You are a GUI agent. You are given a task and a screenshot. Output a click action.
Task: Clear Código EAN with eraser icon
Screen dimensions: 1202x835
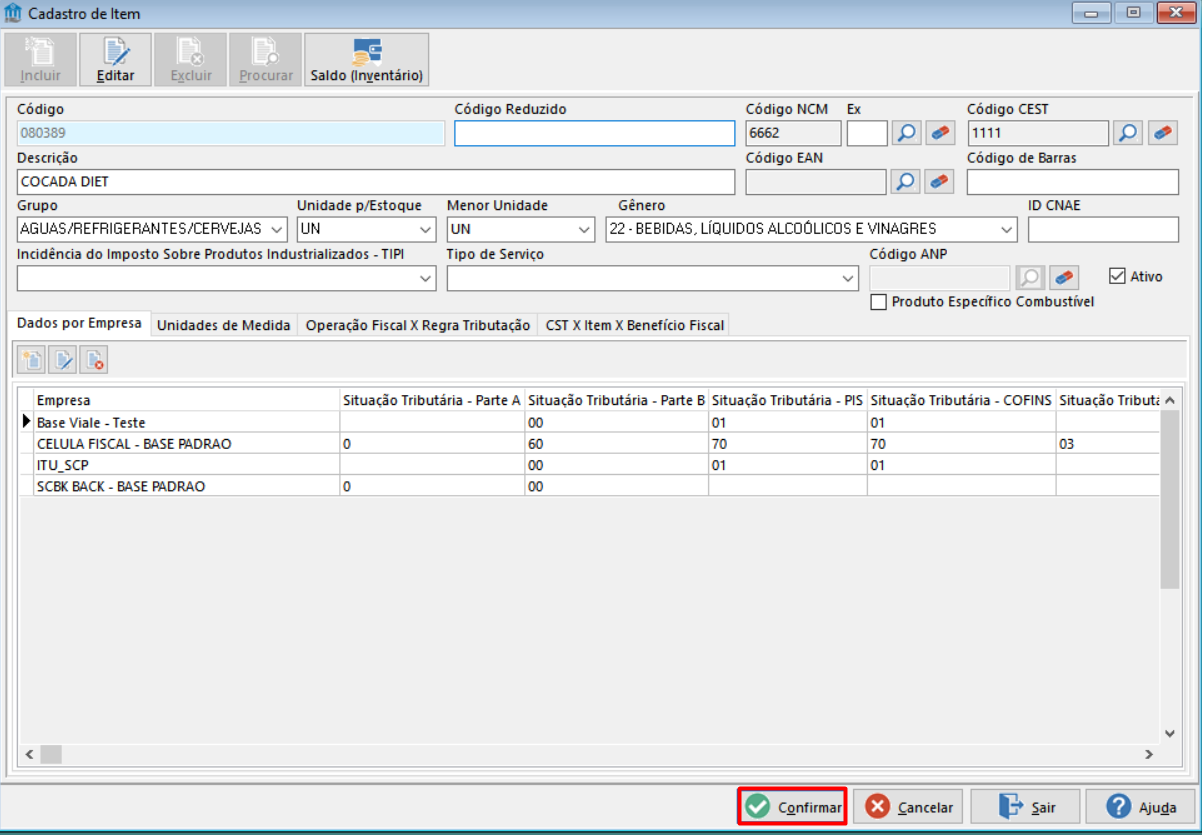click(x=940, y=181)
